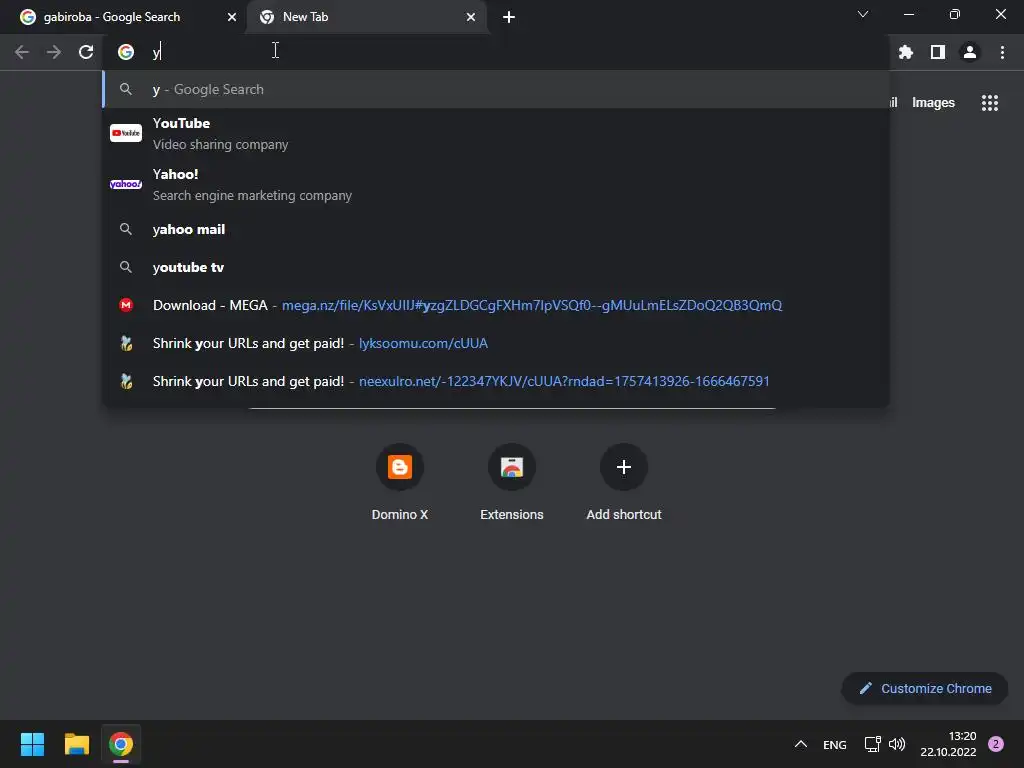Click the MEGA red favicon
This screenshot has height=768, width=1024.
126,305
